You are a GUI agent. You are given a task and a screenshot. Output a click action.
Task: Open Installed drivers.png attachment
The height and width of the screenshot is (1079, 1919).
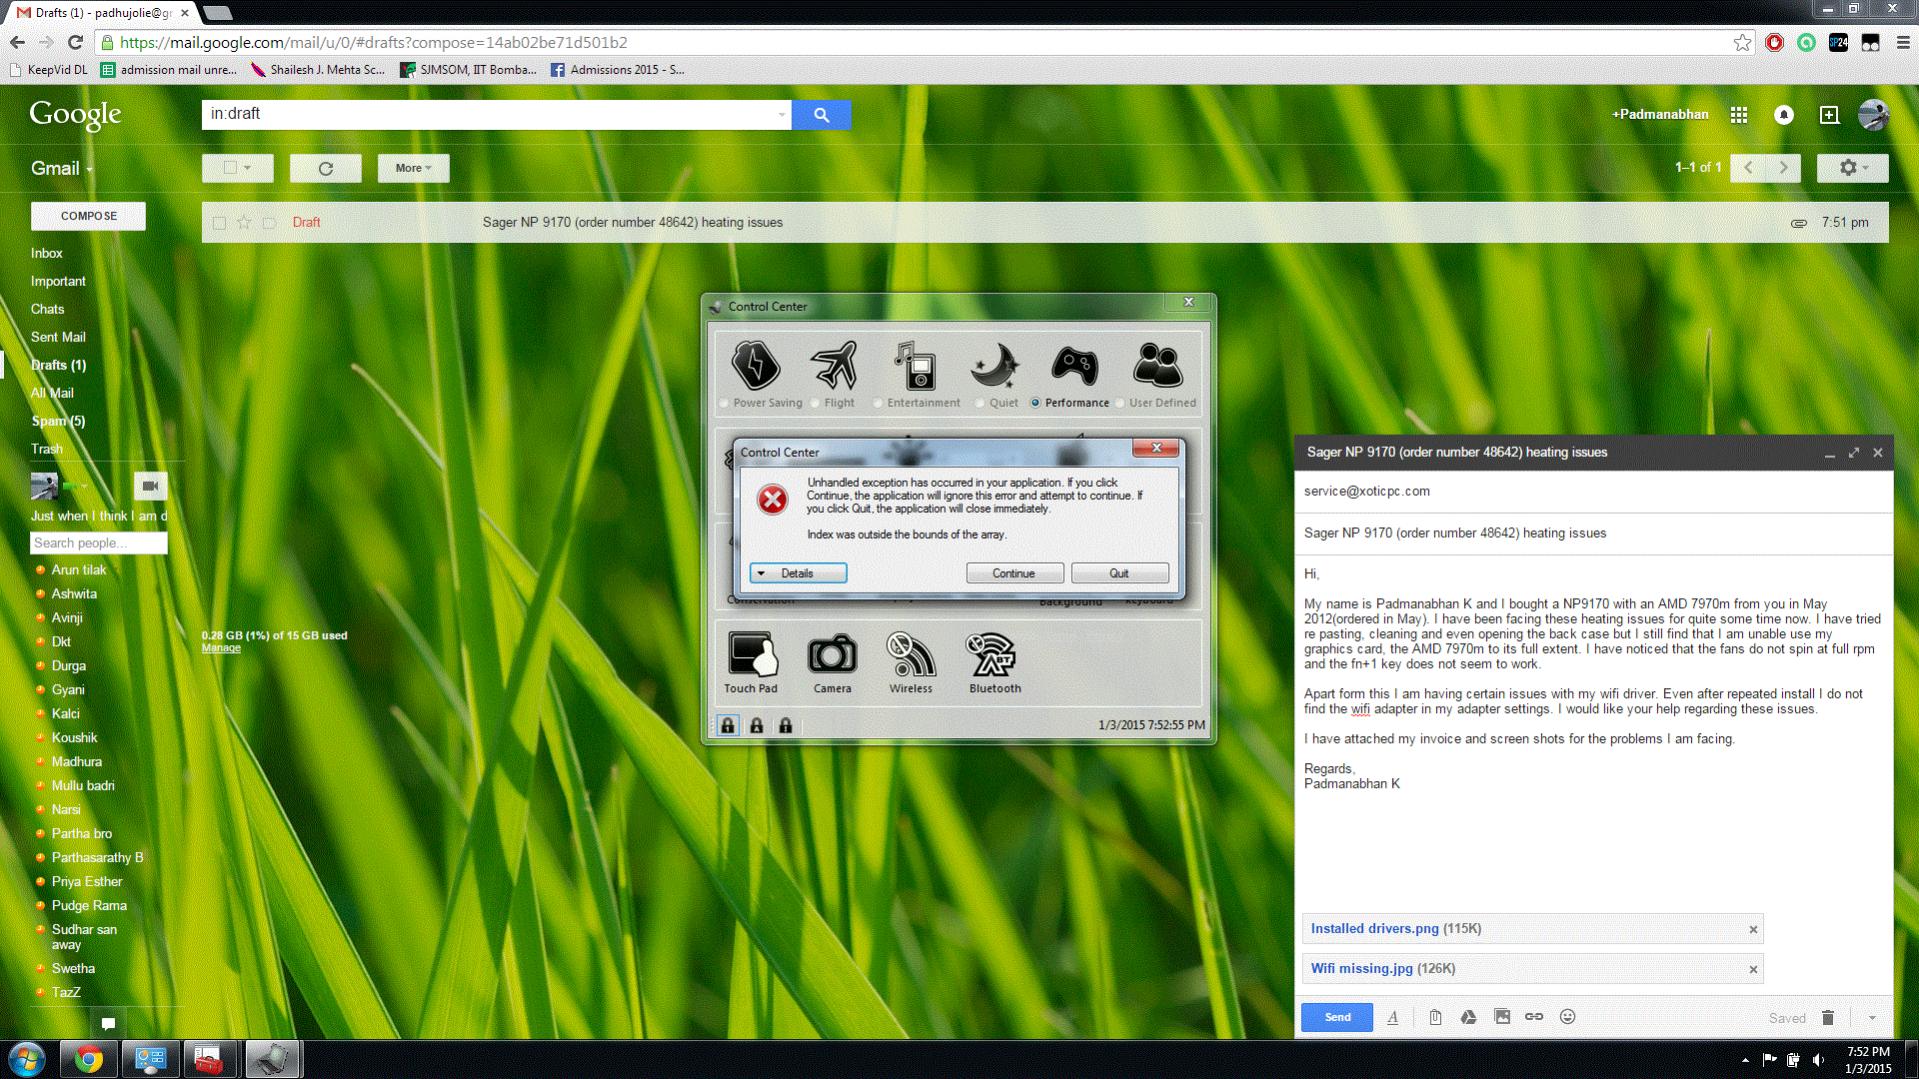(x=1375, y=928)
